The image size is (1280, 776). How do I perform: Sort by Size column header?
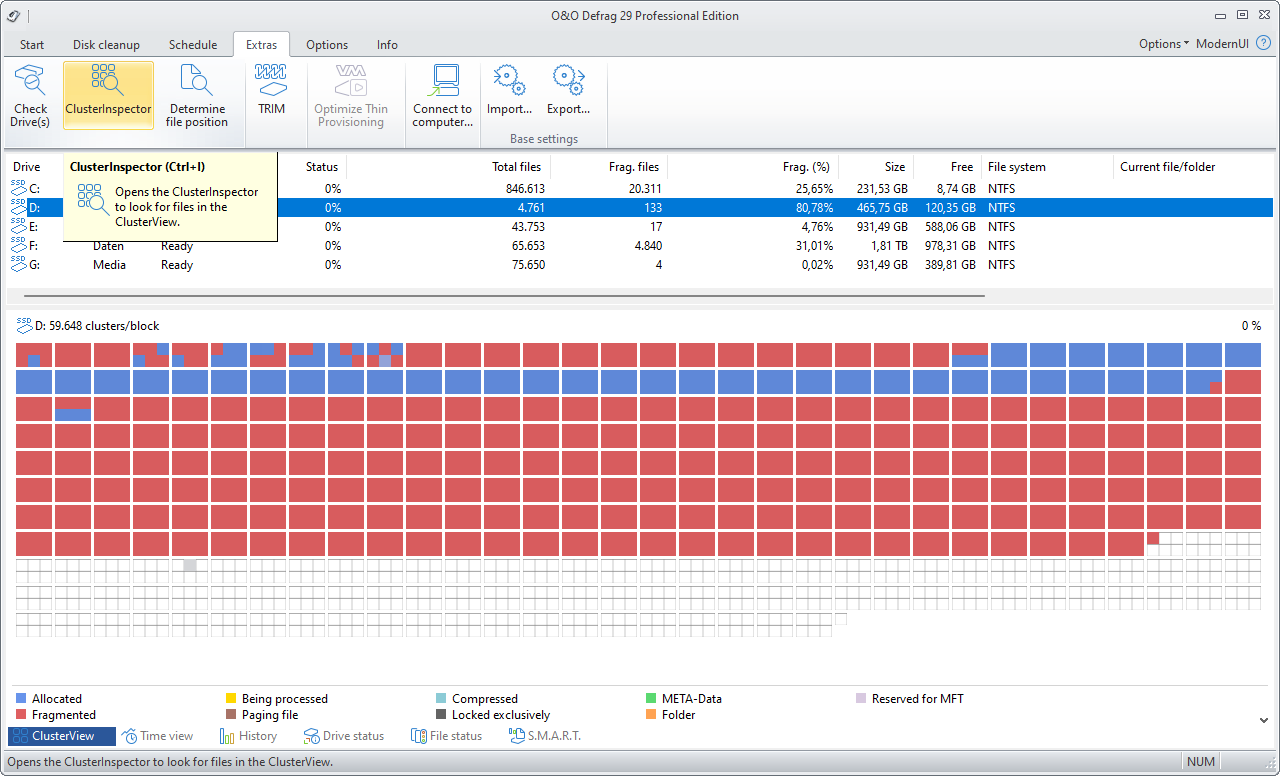click(x=894, y=167)
